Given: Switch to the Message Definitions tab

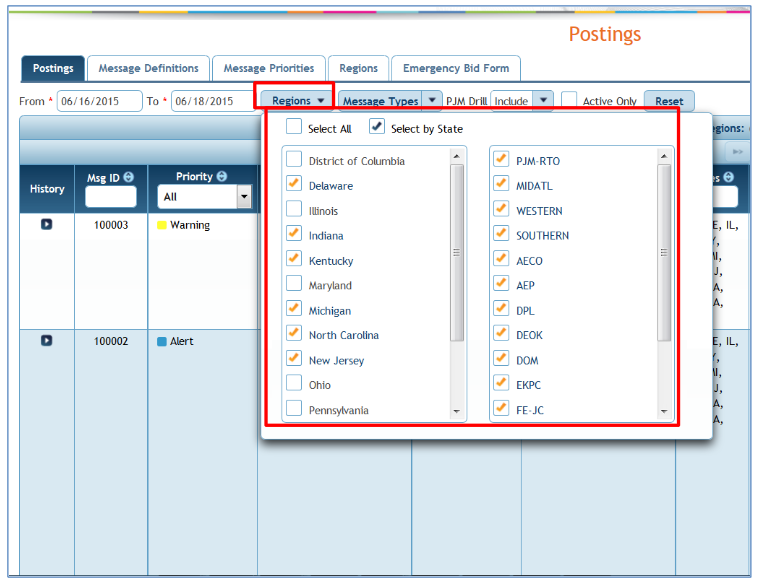Looking at the screenshot, I should coord(148,68).
